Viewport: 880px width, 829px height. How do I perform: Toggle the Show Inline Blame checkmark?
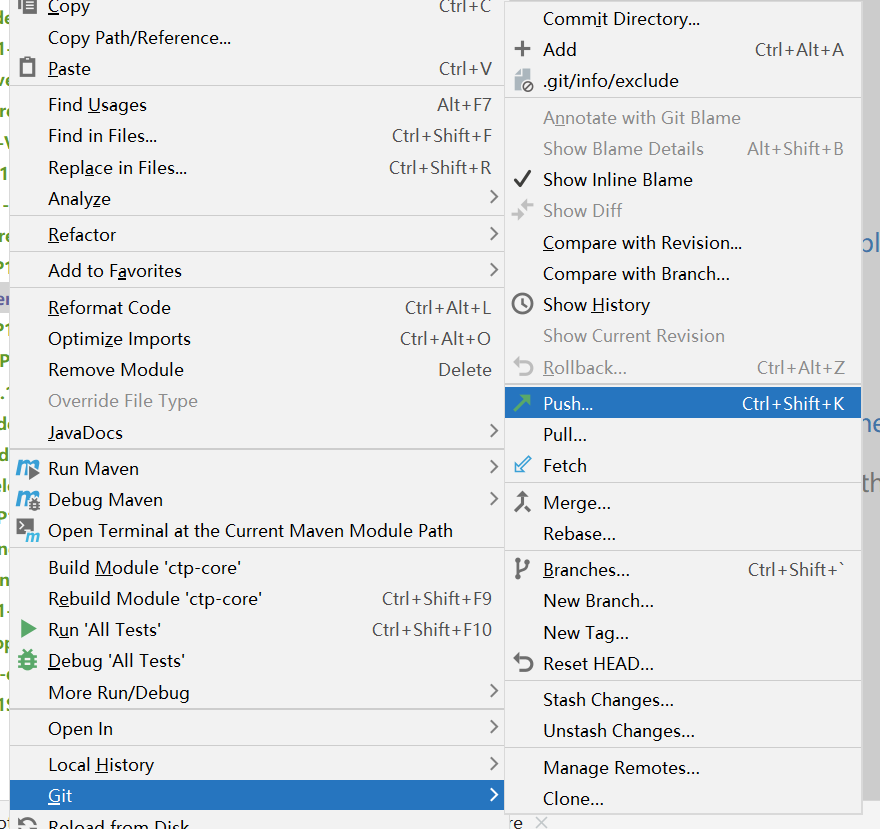[x=522, y=180]
